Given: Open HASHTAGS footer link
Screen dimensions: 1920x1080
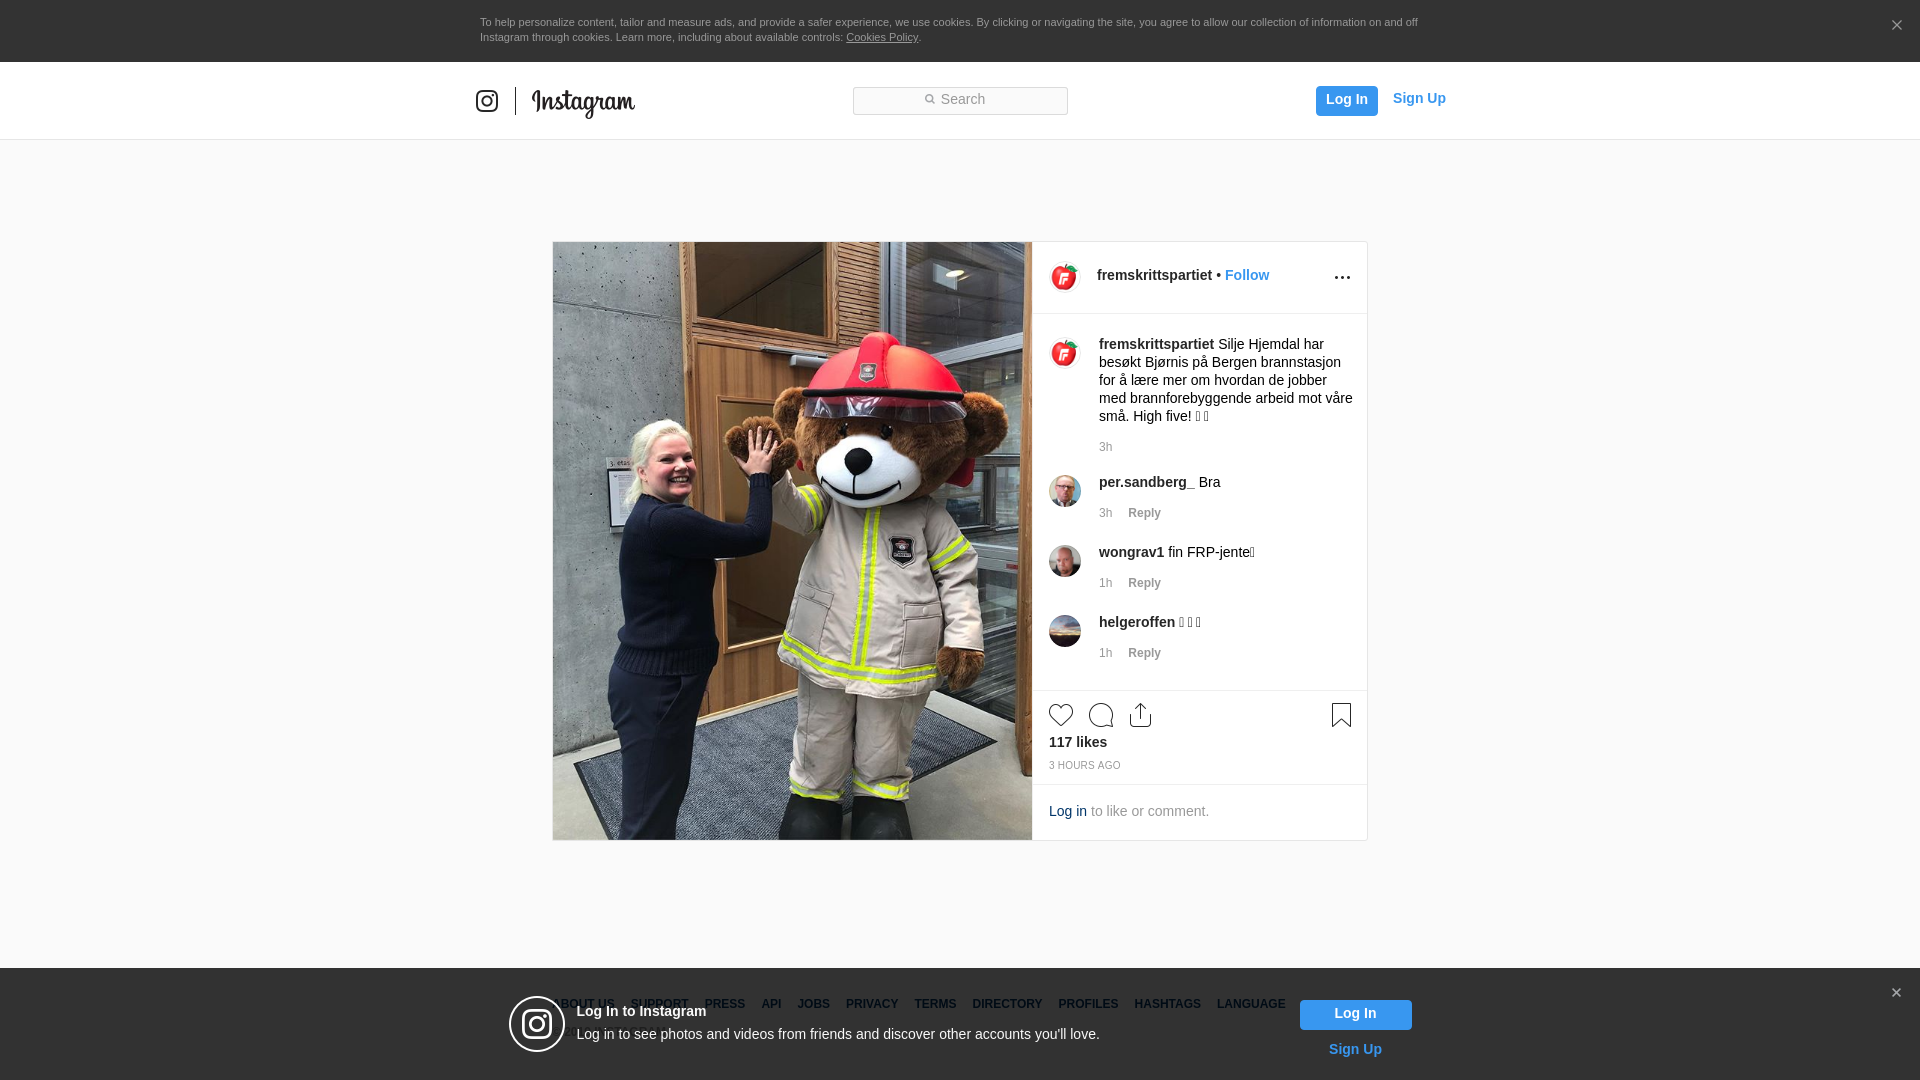Looking at the screenshot, I should click(1167, 1004).
